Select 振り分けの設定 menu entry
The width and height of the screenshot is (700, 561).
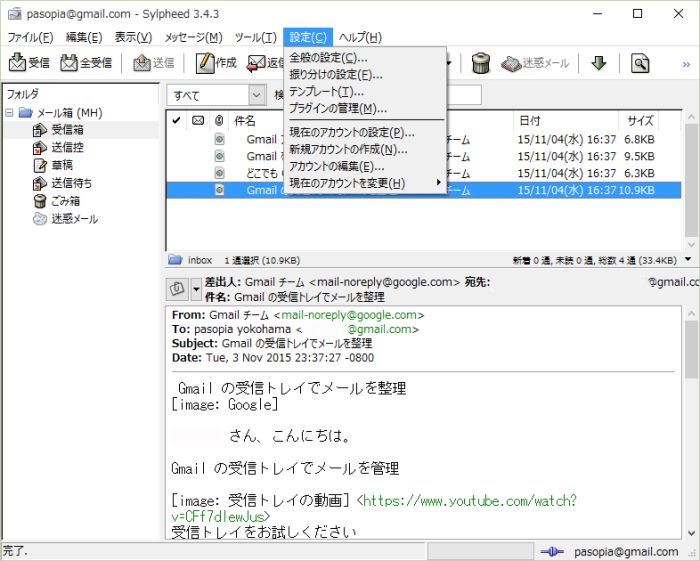point(335,75)
